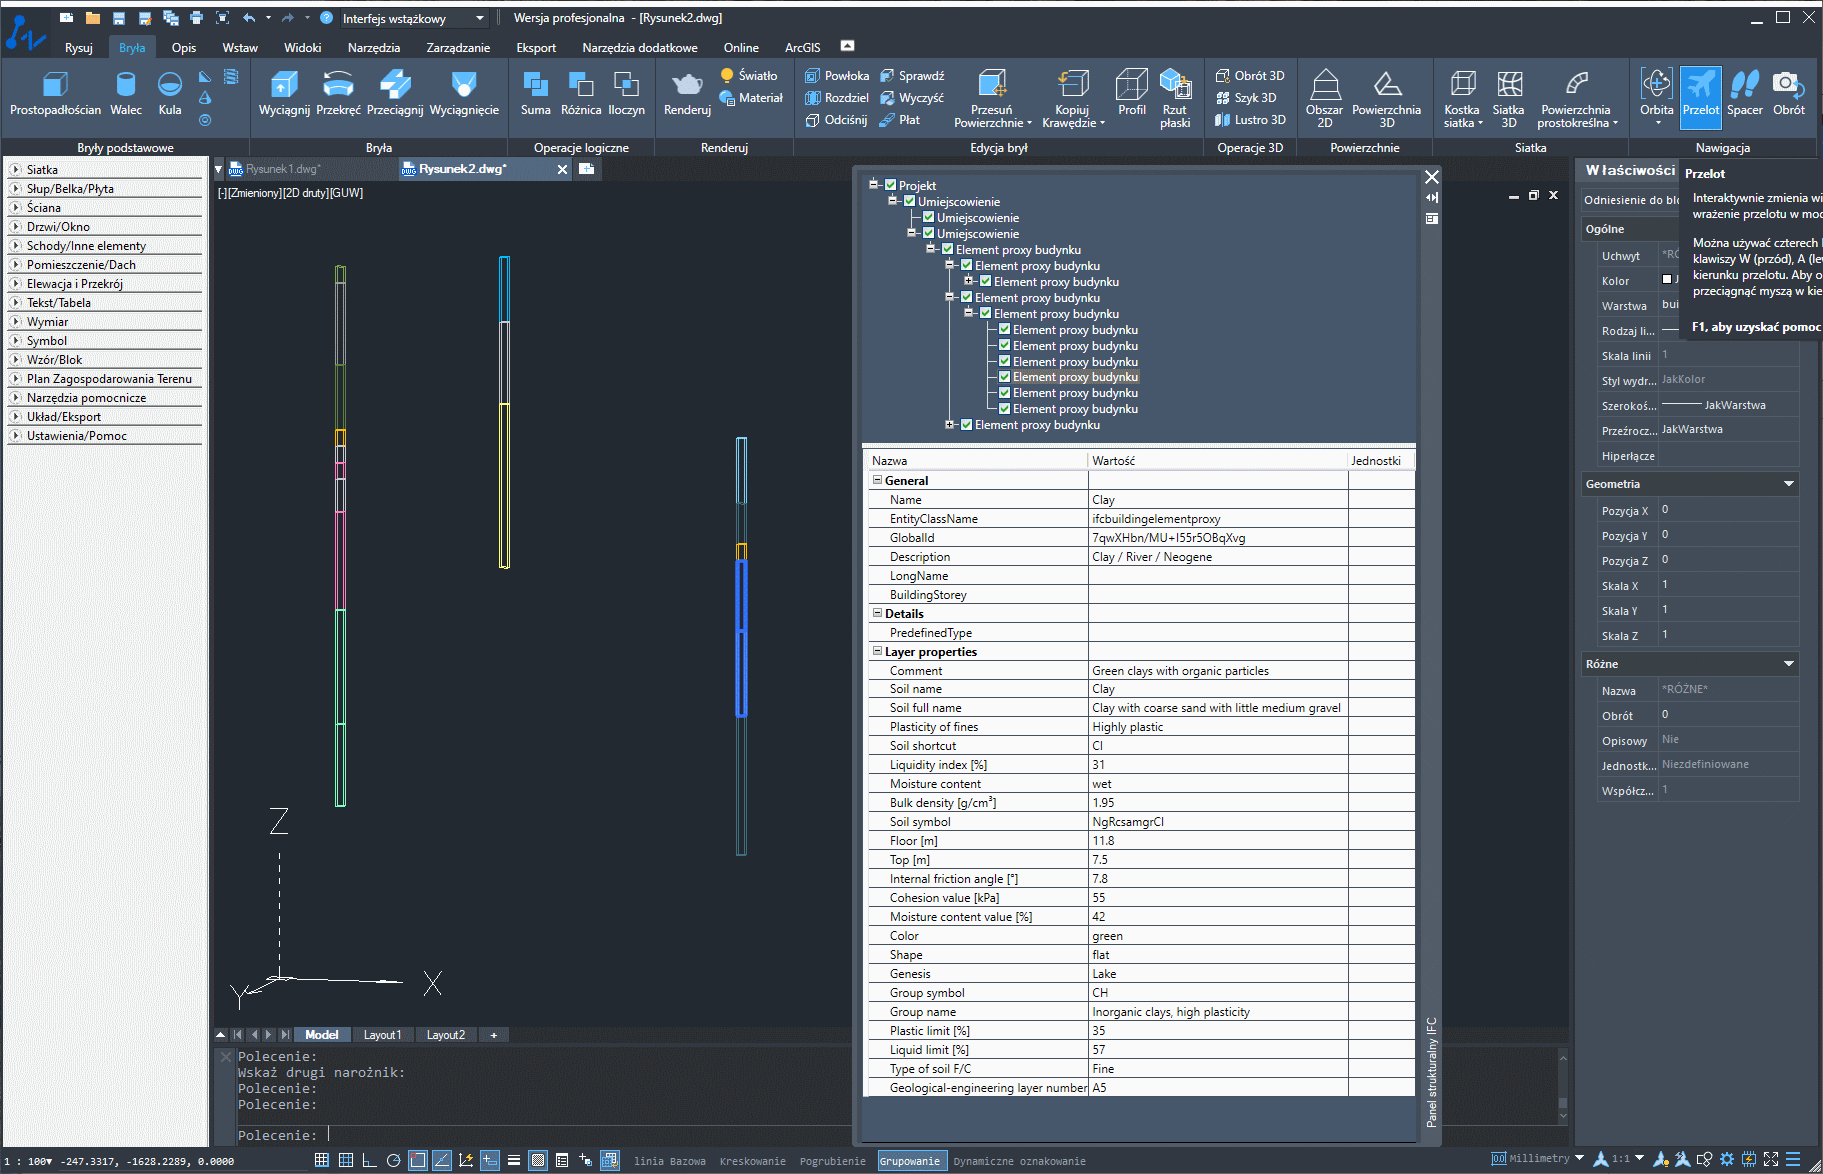Click the Powierzchnia 3D tool
The width and height of the screenshot is (1823, 1174).
click(1386, 98)
